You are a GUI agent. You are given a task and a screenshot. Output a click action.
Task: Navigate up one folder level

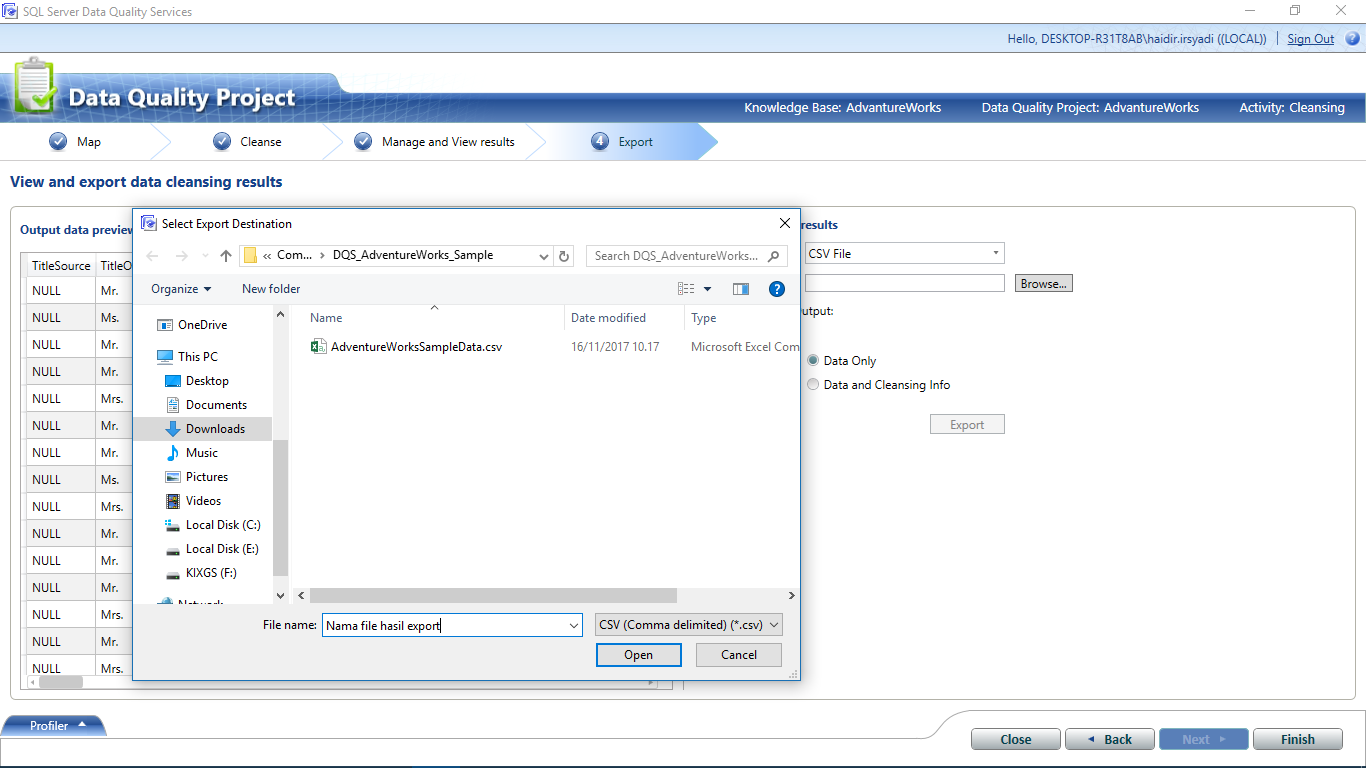(225, 255)
